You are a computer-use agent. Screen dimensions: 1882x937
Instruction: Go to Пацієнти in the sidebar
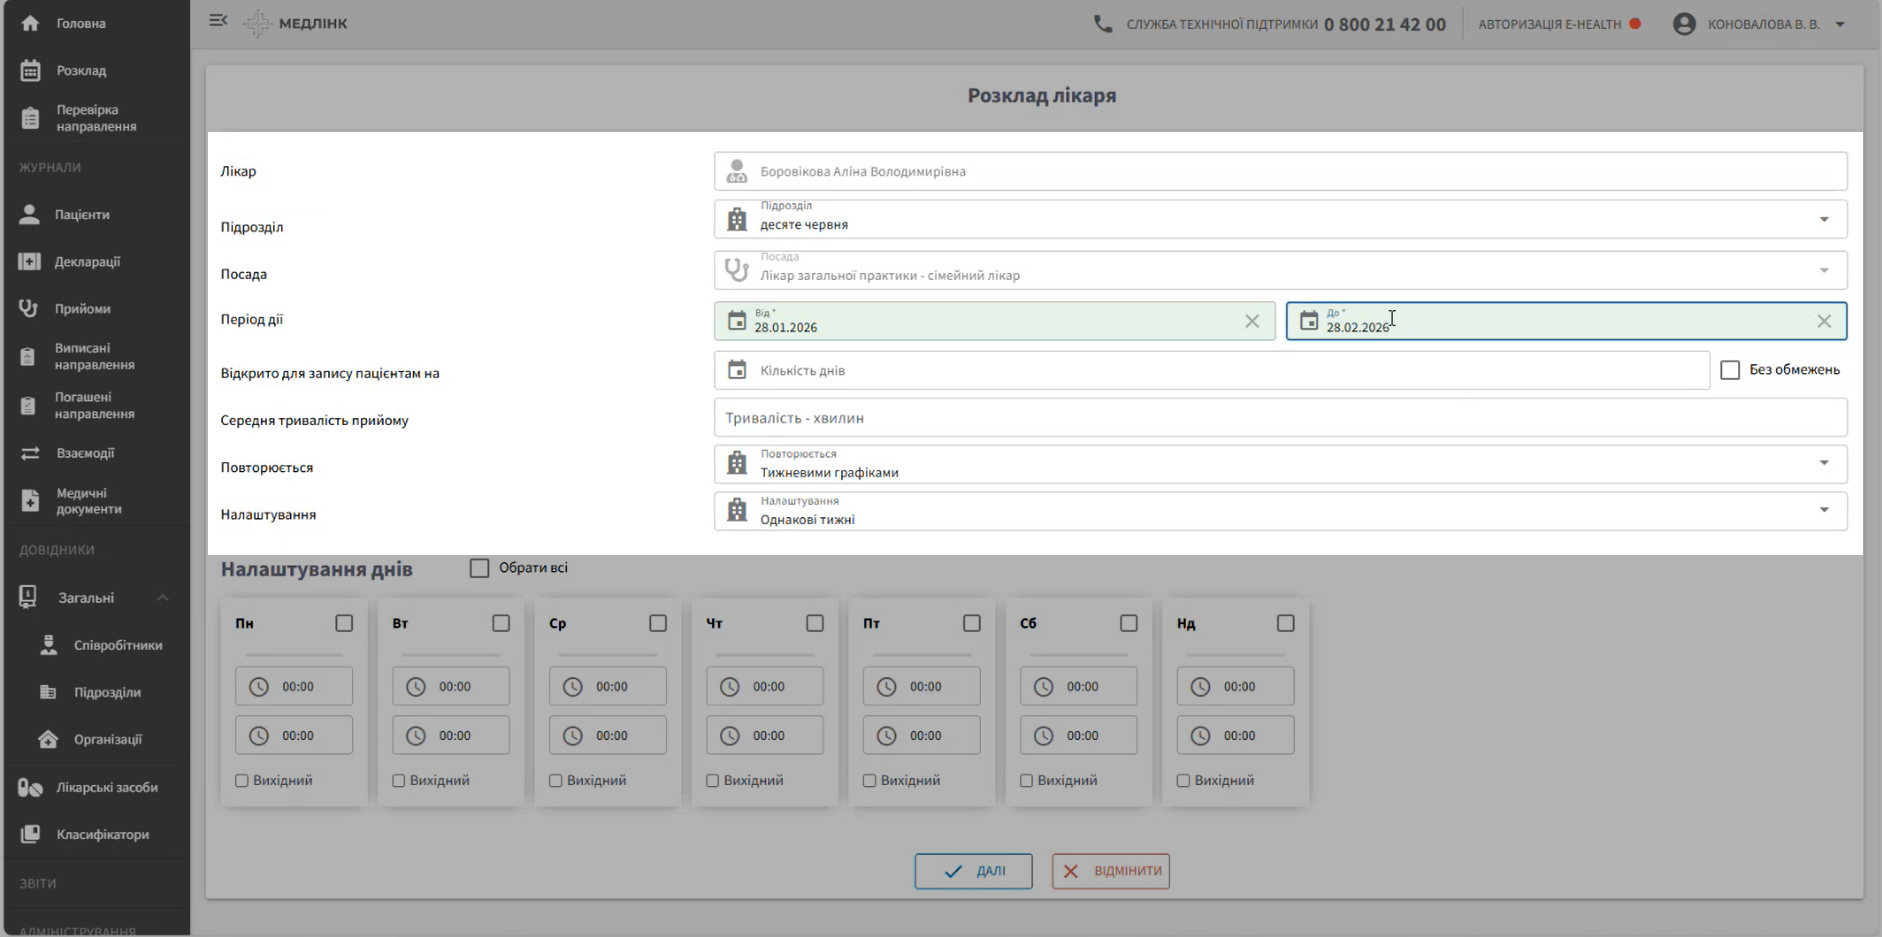point(82,215)
